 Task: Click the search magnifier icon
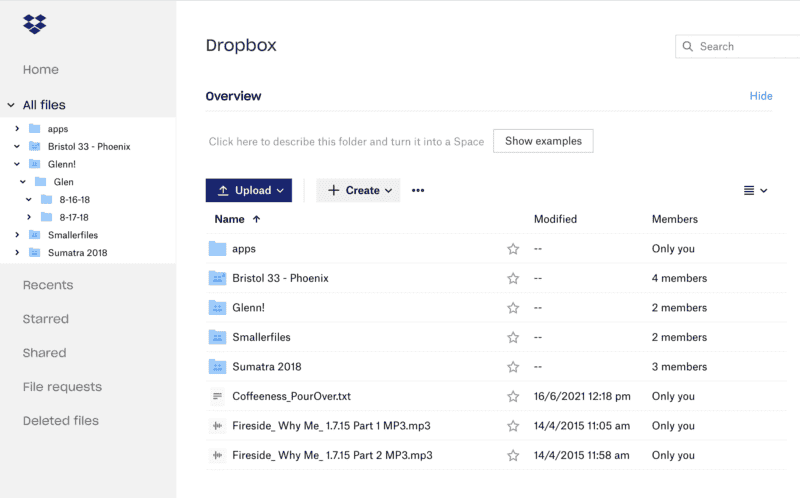[x=688, y=46]
